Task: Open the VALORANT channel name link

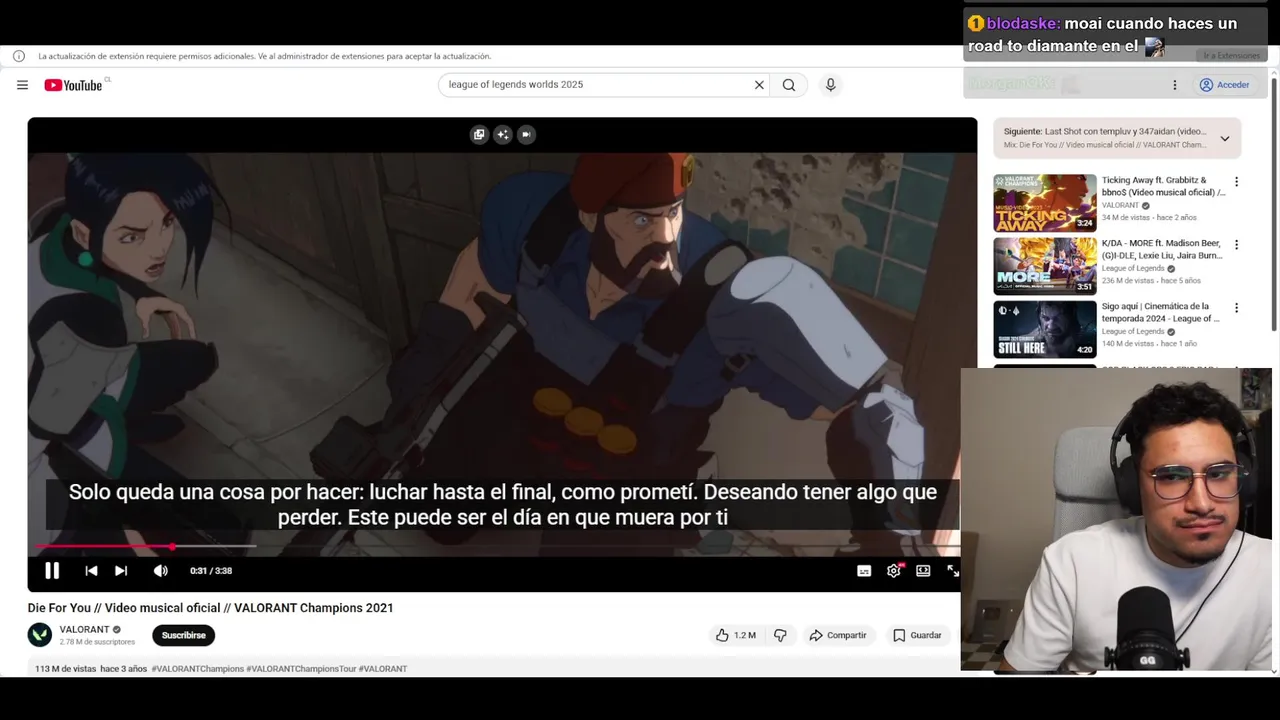Action: [x=84, y=629]
